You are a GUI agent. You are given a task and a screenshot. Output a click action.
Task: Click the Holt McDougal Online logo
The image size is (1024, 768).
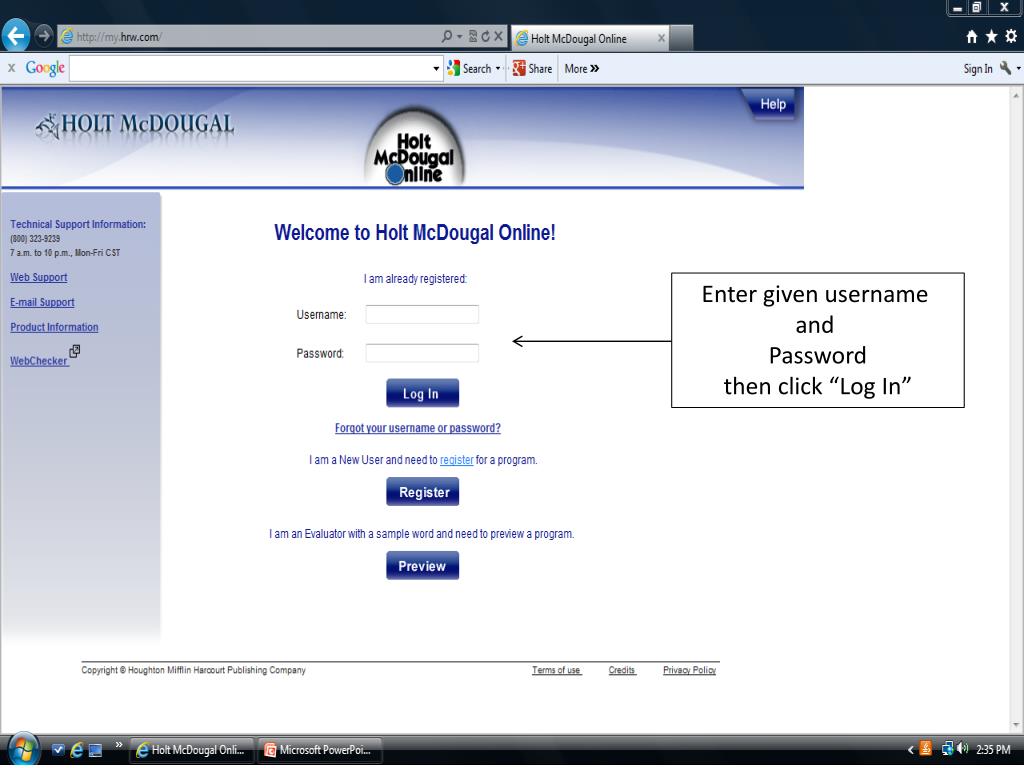coord(413,148)
